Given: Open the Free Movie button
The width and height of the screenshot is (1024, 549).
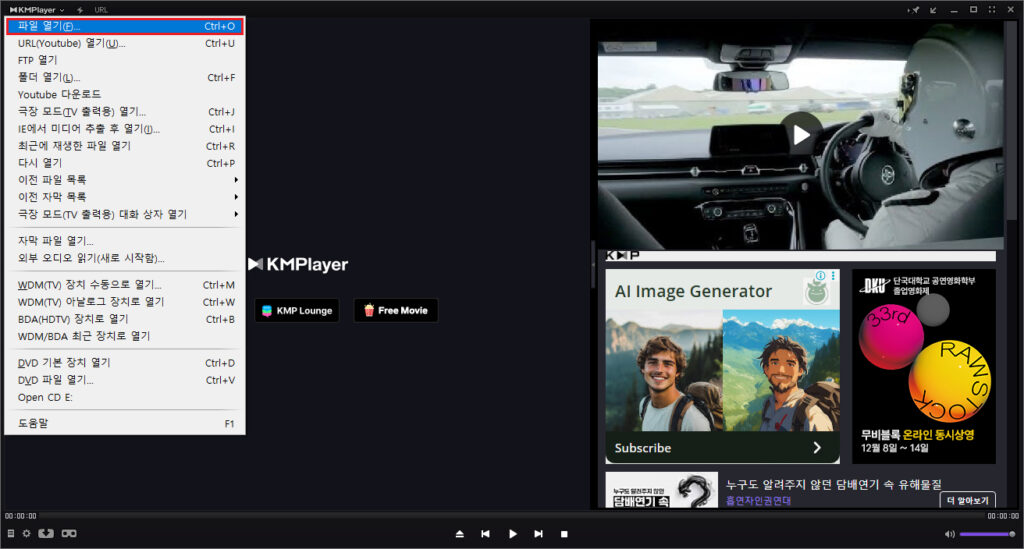Looking at the screenshot, I should [x=395, y=310].
